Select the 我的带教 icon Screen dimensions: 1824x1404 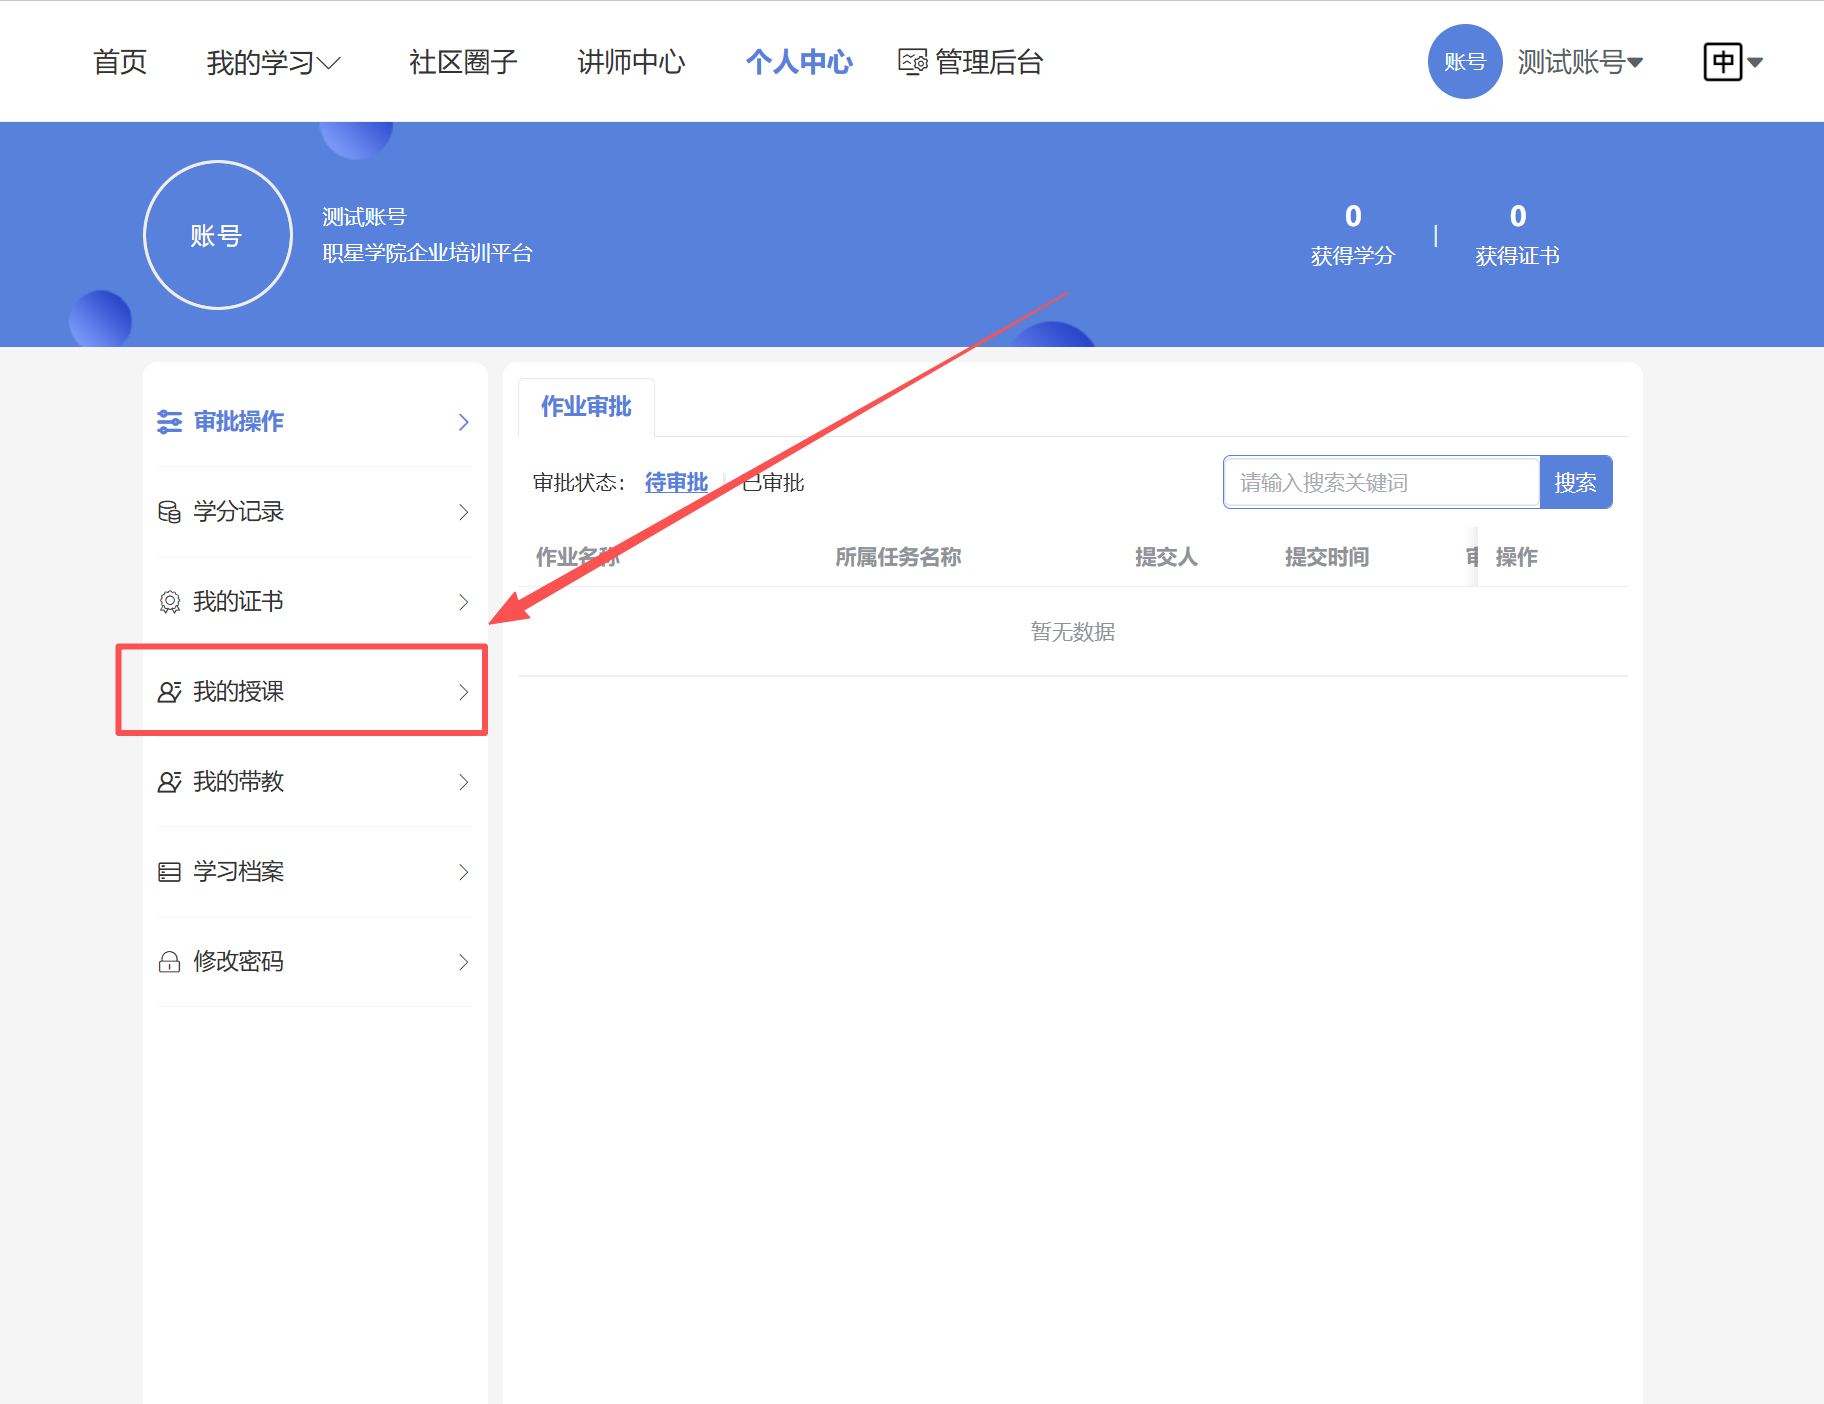point(168,782)
